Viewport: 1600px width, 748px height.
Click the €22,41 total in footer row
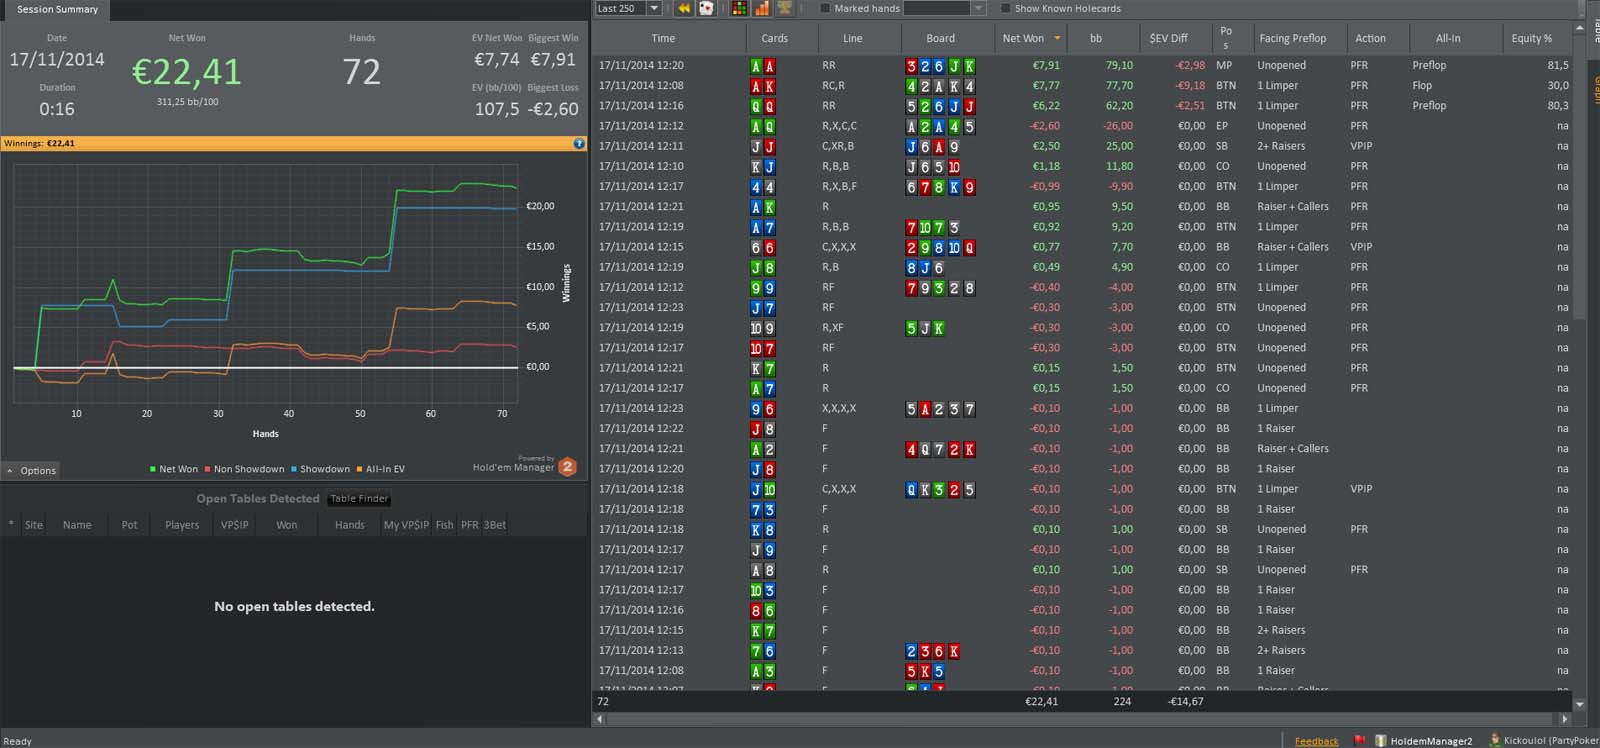[x=1041, y=702]
